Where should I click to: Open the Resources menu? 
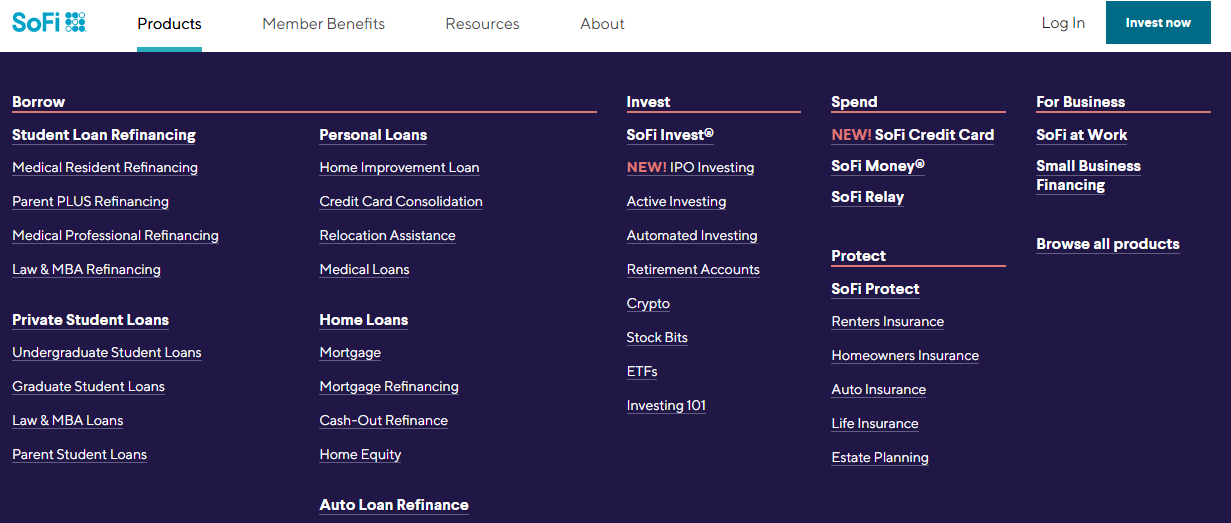point(482,24)
